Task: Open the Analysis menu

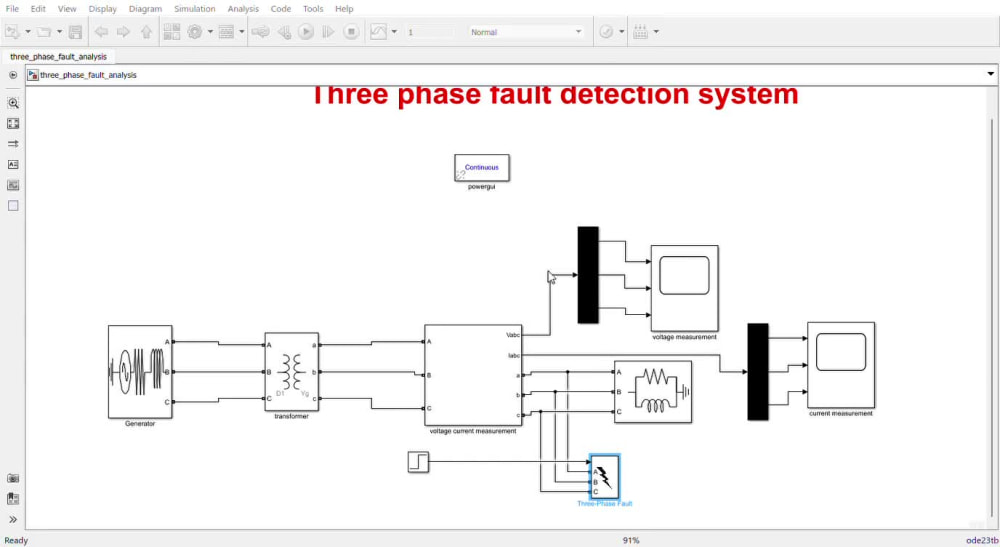Action: coord(243,9)
